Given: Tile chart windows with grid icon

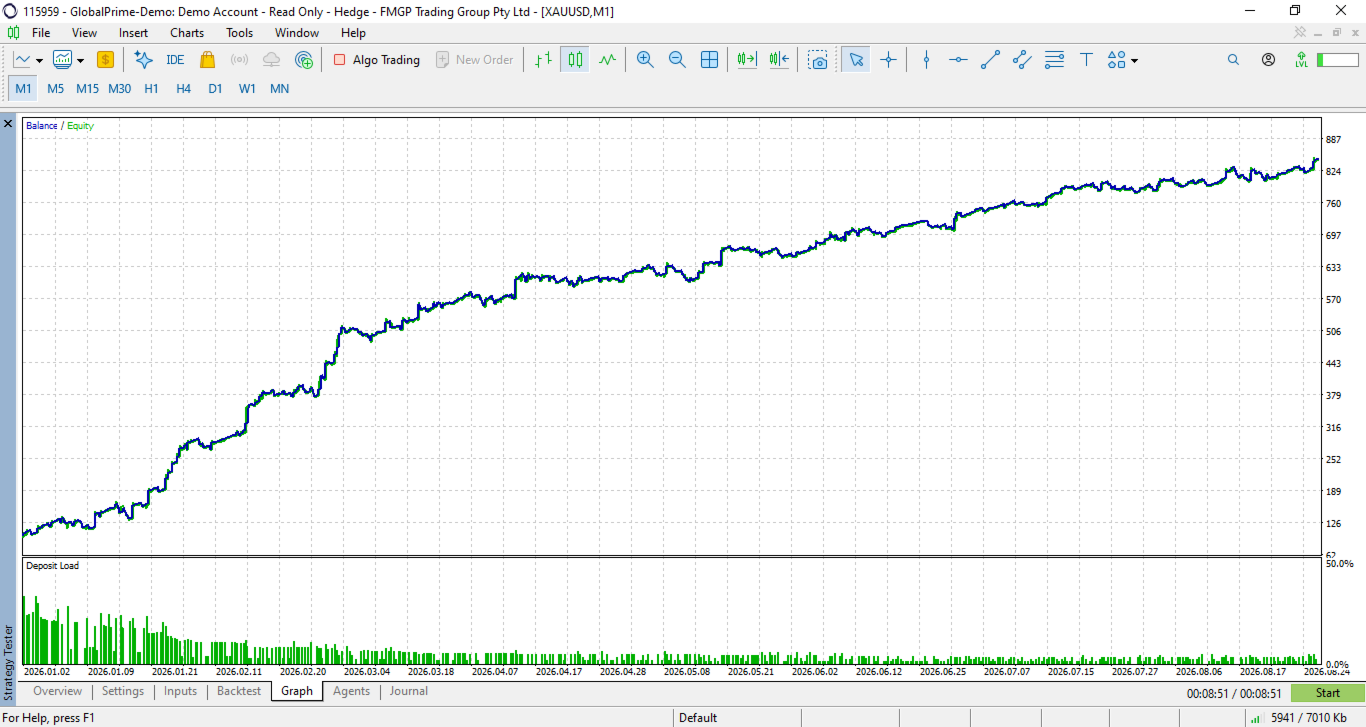Looking at the screenshot, I should coord(709,60).
